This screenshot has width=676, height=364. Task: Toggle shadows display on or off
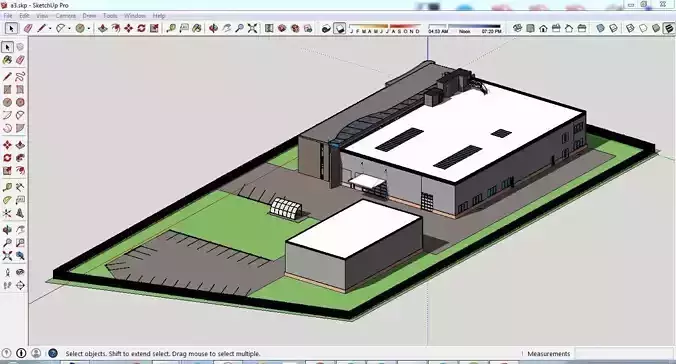point(340,28)
